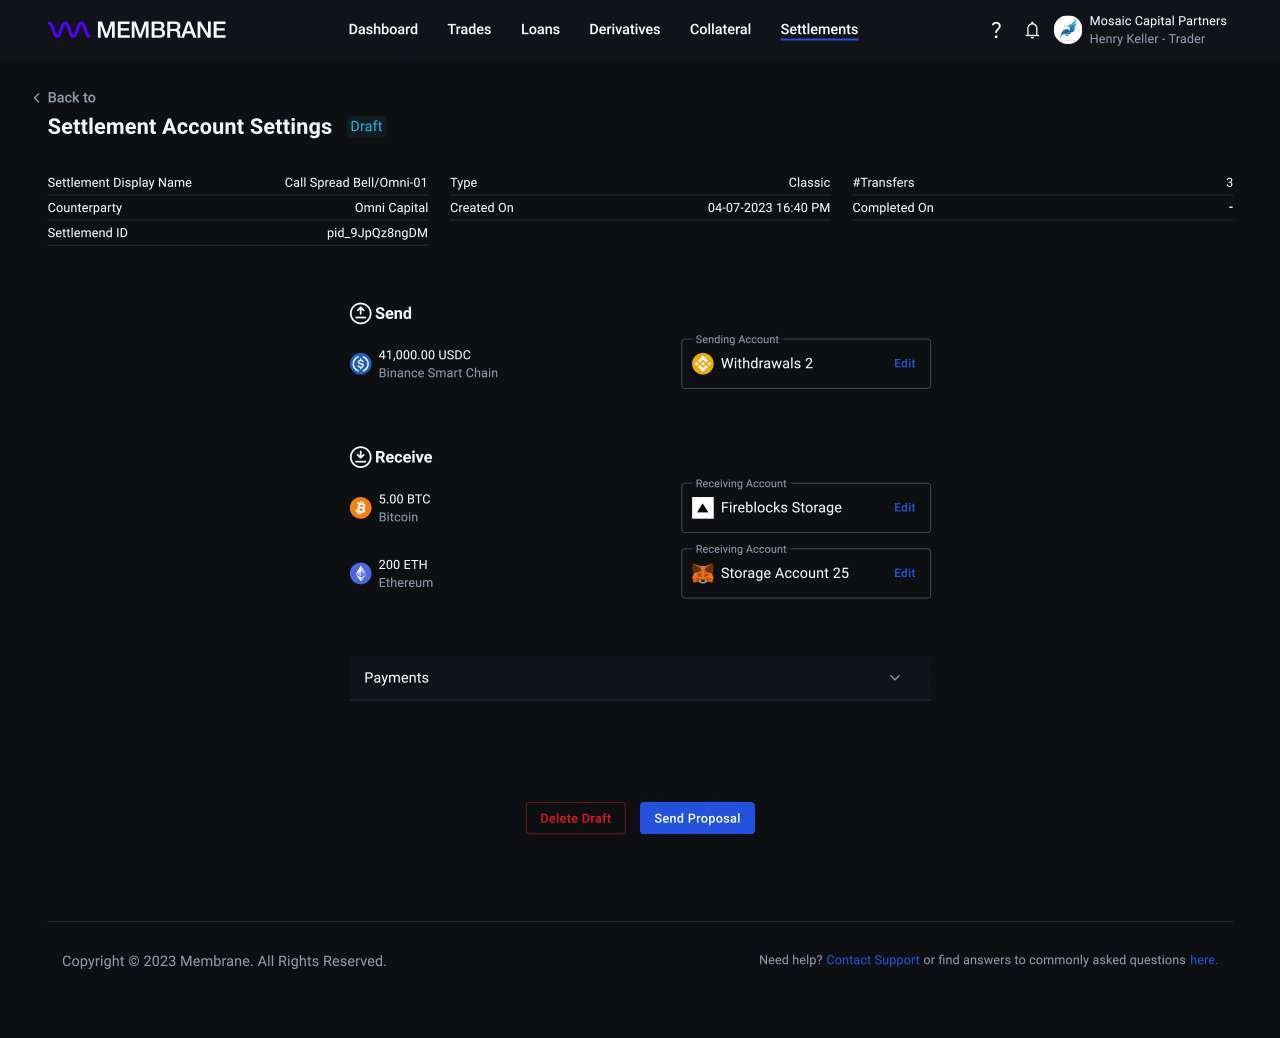Image resolution: width=1280 pixels, height=1038 pixels.
Task: Click the MetaMask fox icon
Action: point(703,574)
